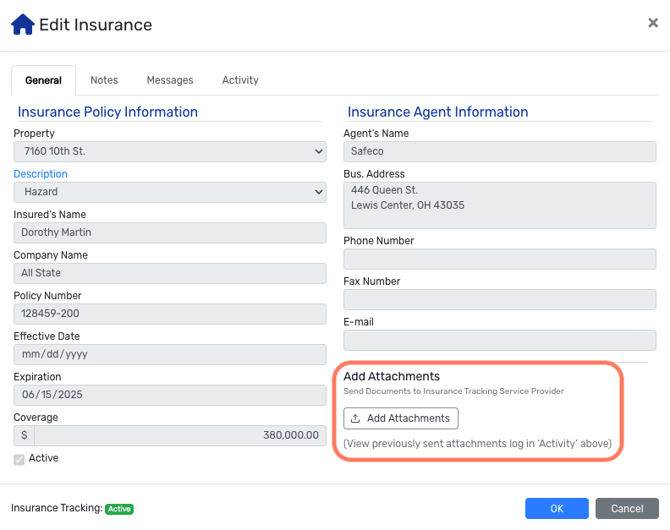Select the Company Name field with All State
The height and width of the screenshot is (530, 670).
pos(170,273)
